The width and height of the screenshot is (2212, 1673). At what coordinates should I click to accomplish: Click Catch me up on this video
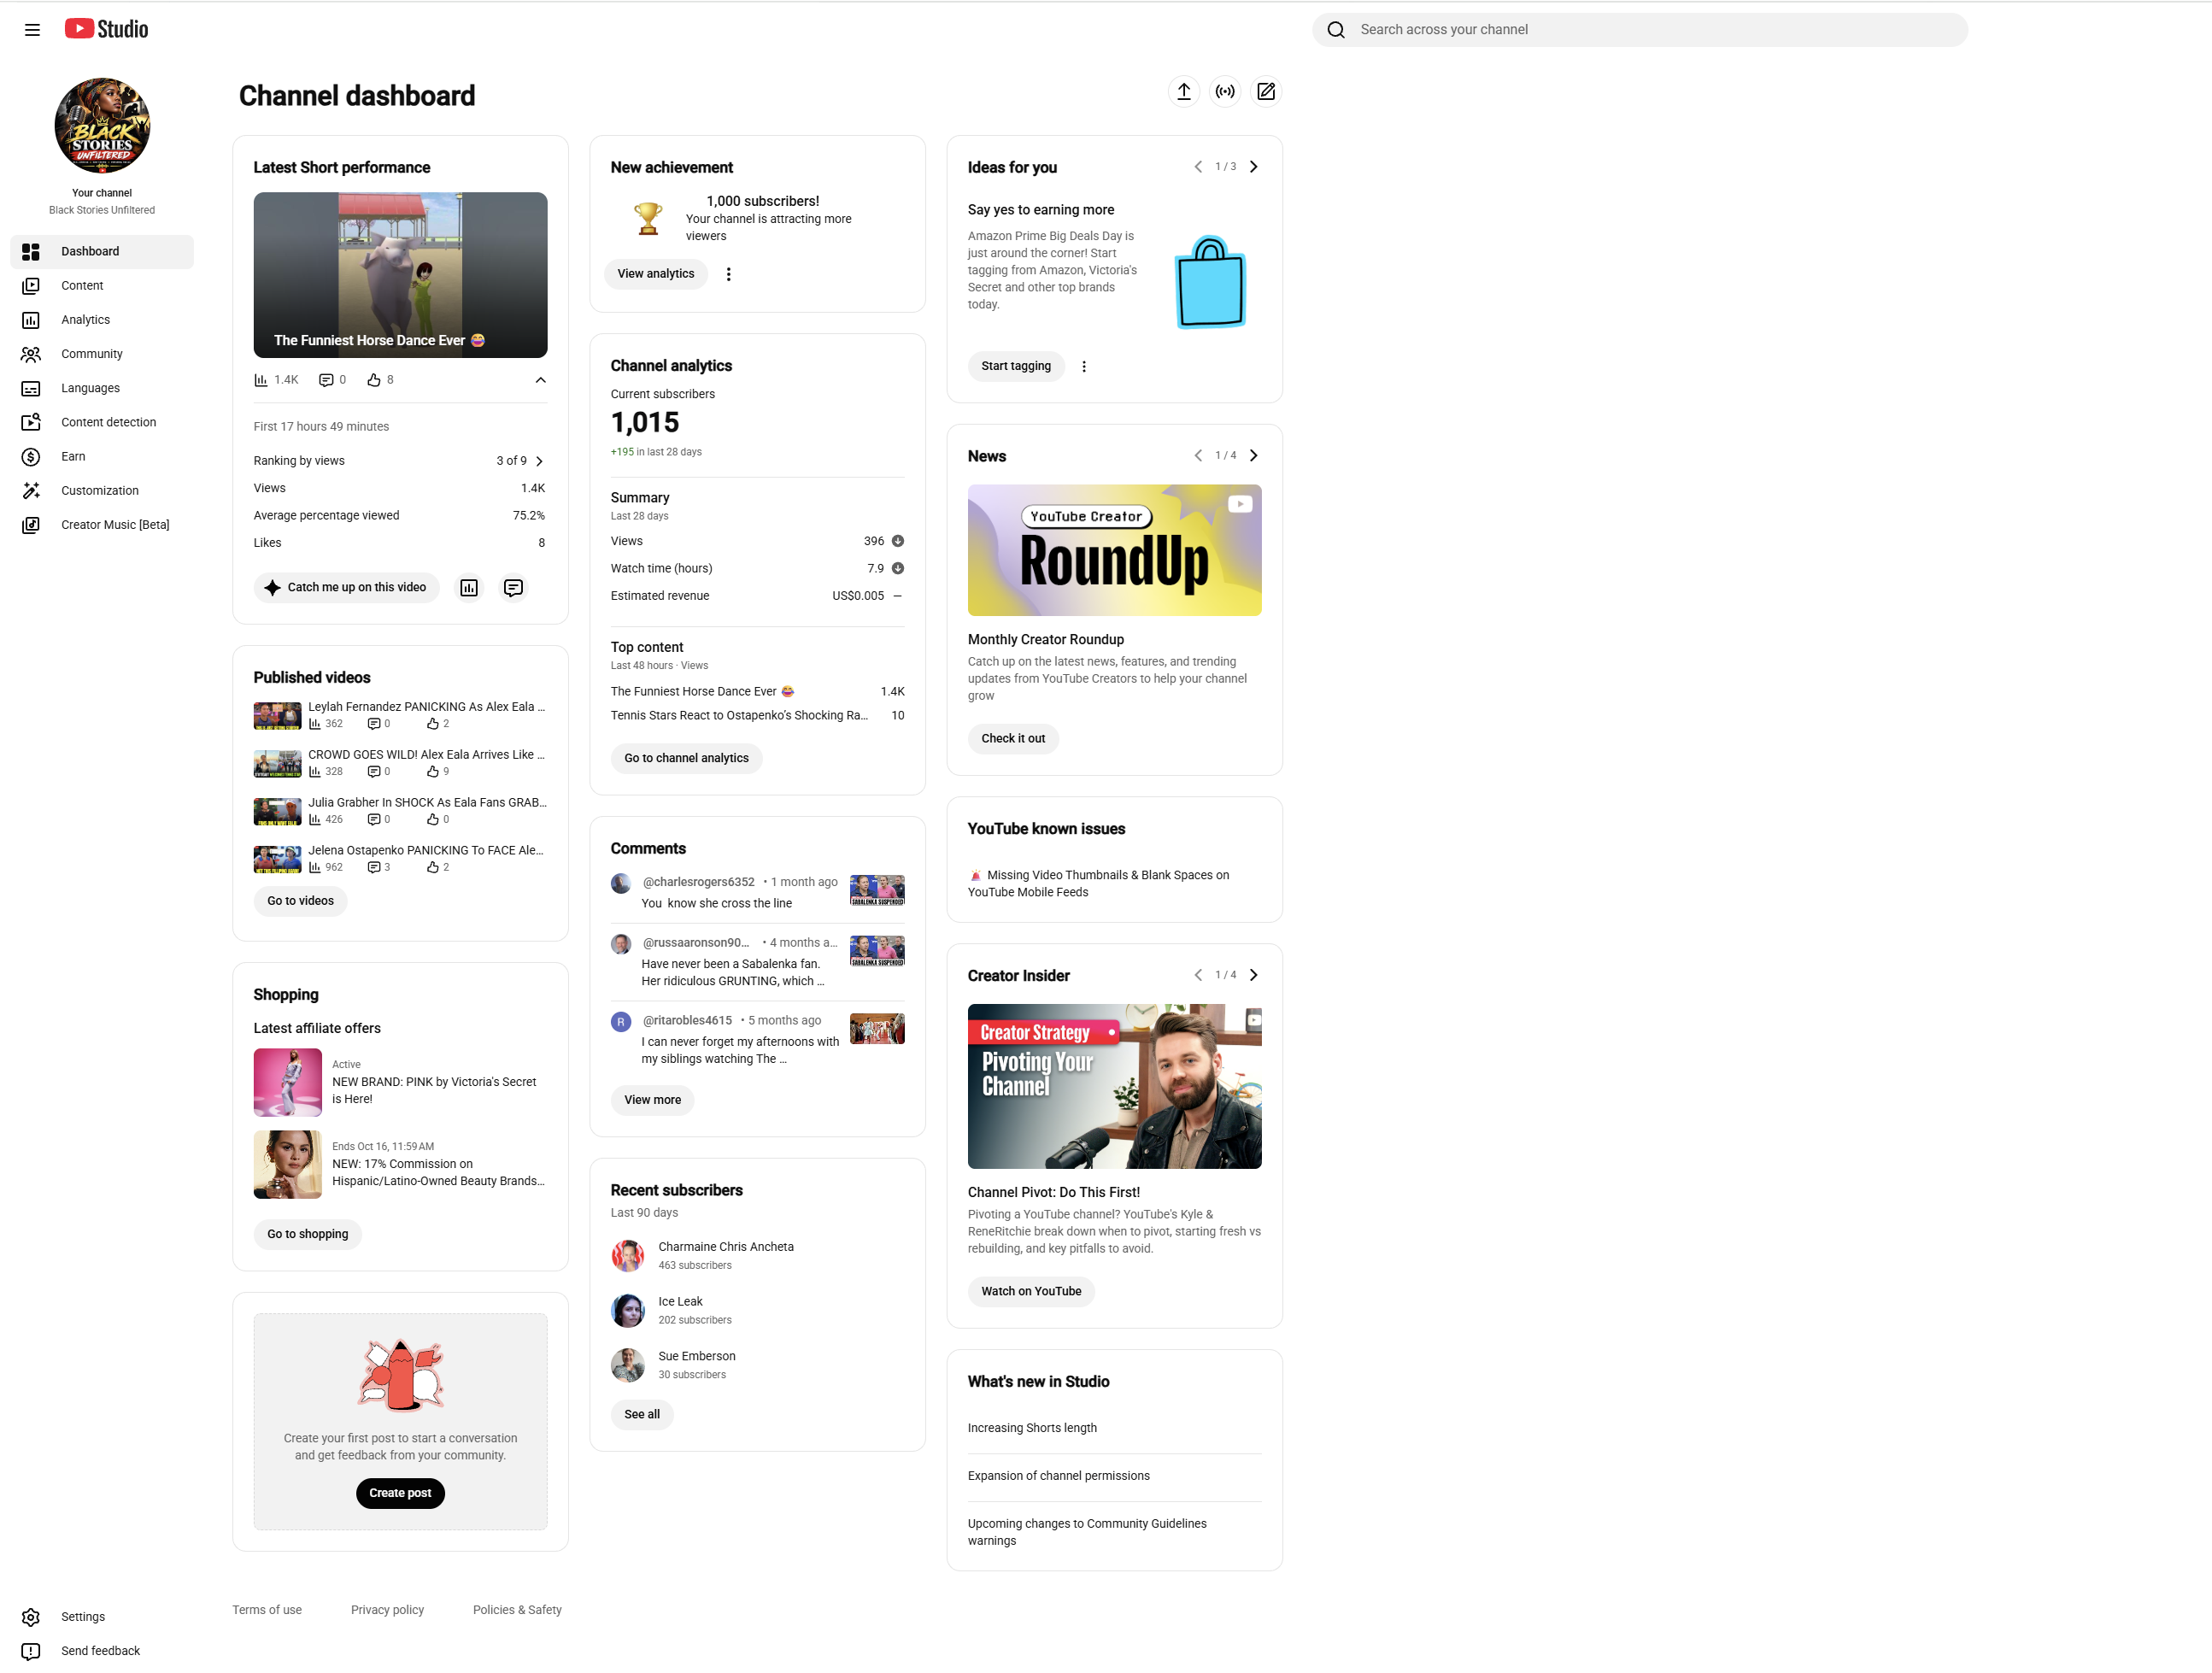click(x=347, y=588)
